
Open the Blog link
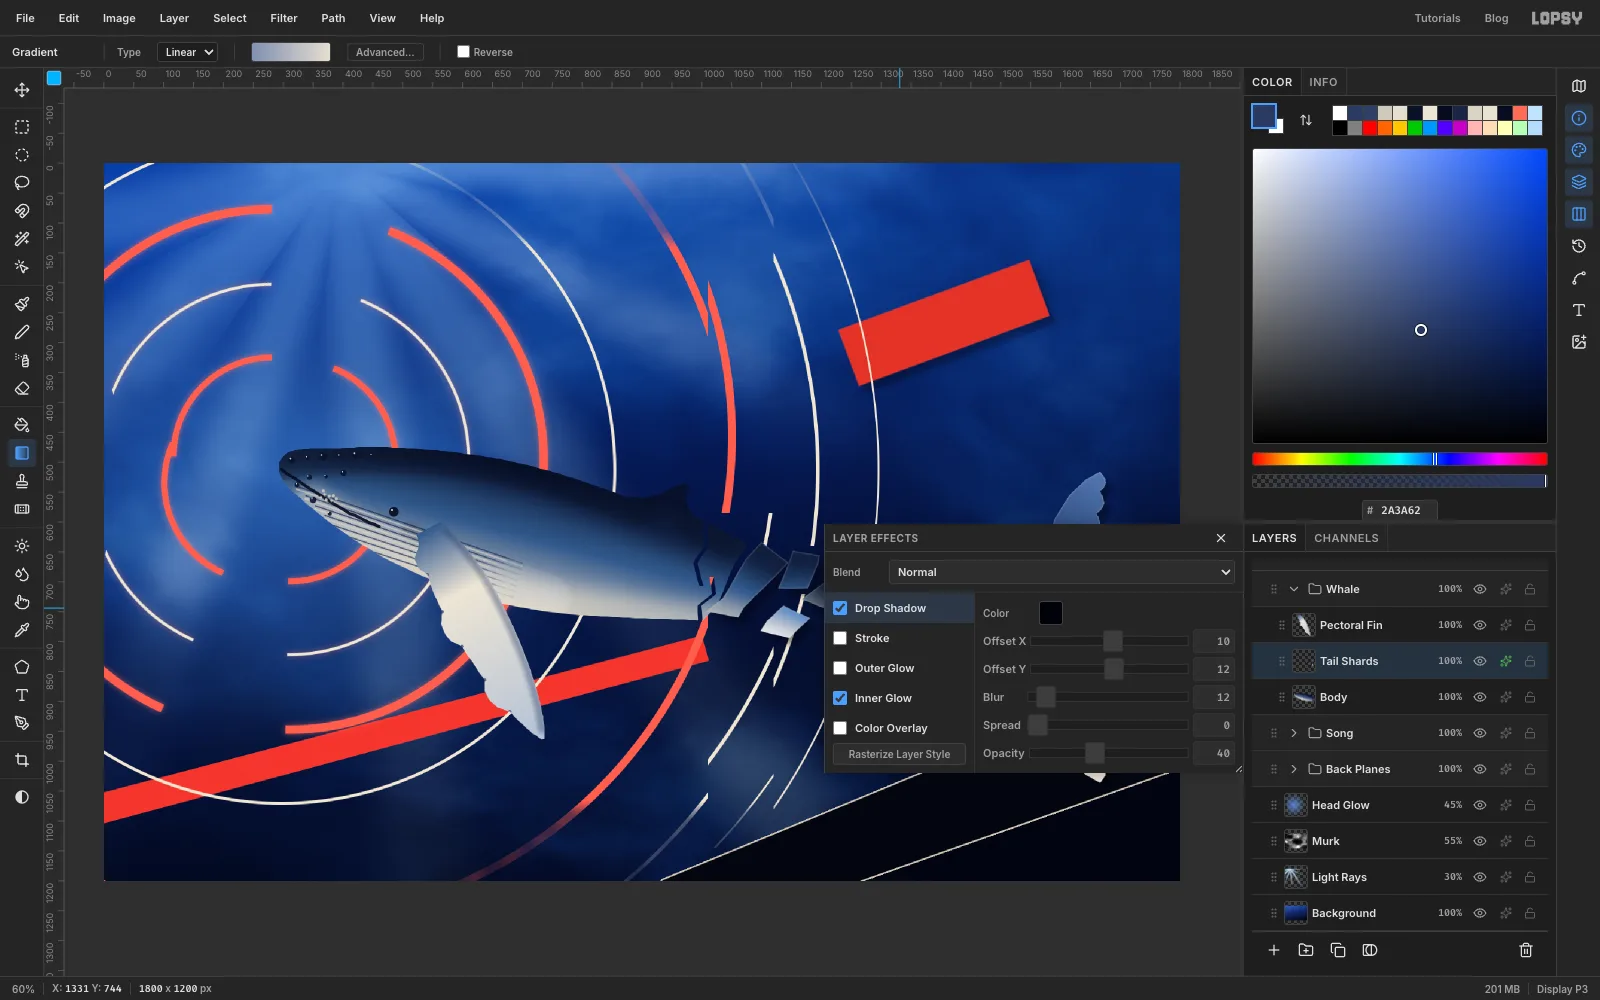(1496, 18)
